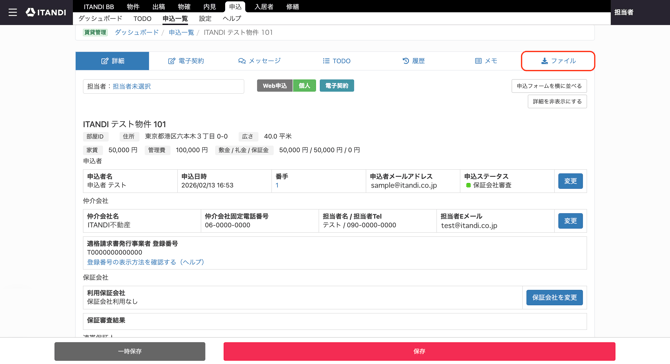Image resolution: width=670 pixels, height=364 pixels.
Task: Open the hamburger menu icon
Action: pos(13,12)
